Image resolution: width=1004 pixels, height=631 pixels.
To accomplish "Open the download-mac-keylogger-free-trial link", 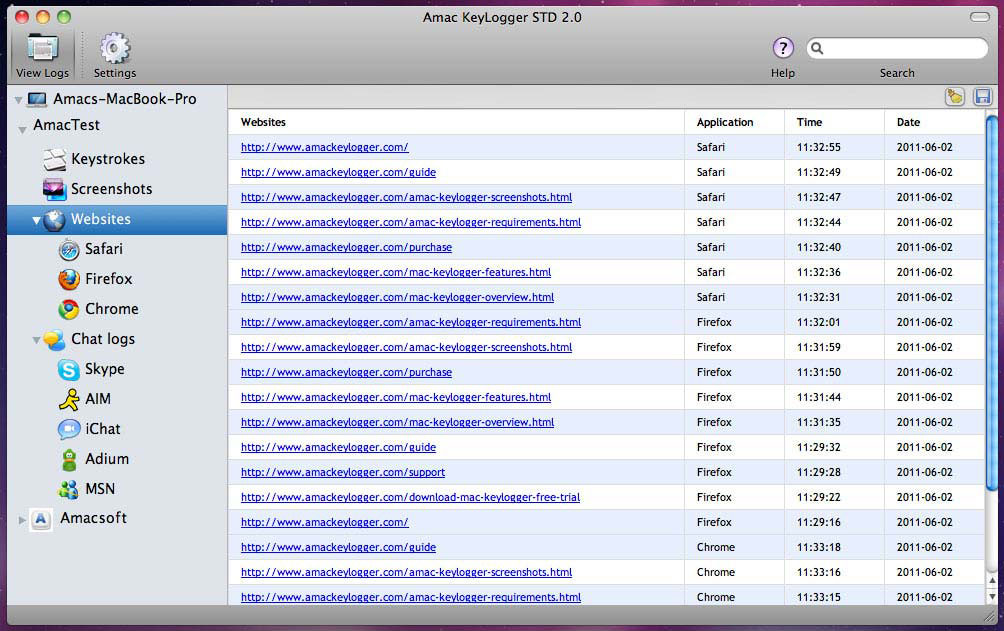I will point(410,497).
